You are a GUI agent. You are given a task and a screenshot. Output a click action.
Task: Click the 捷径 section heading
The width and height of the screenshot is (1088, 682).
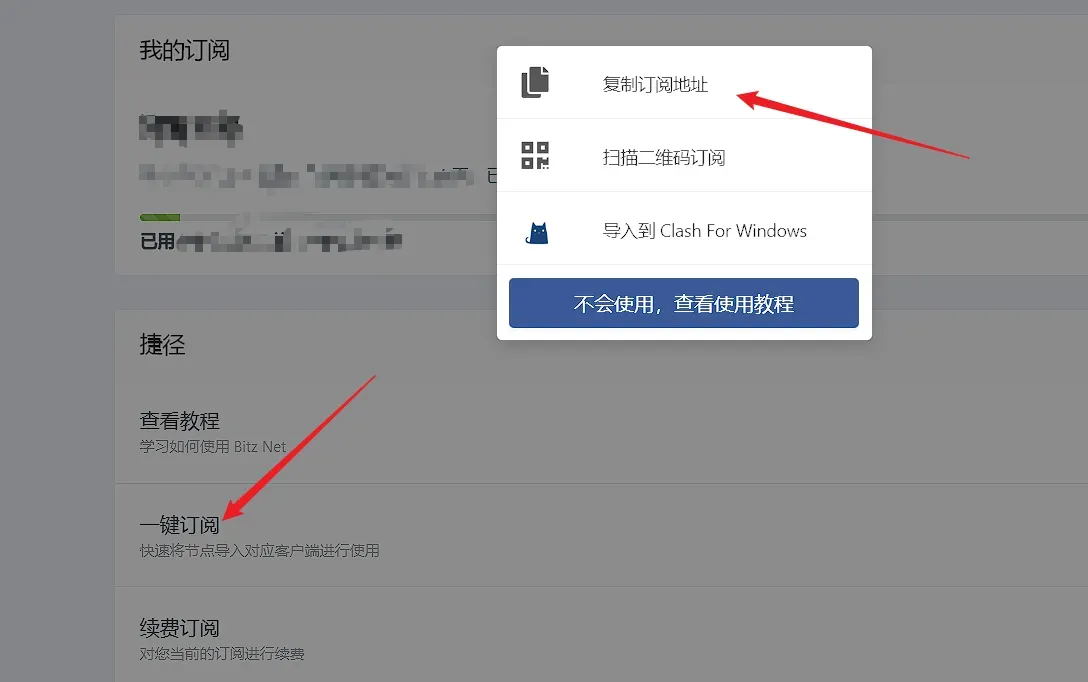162,344
